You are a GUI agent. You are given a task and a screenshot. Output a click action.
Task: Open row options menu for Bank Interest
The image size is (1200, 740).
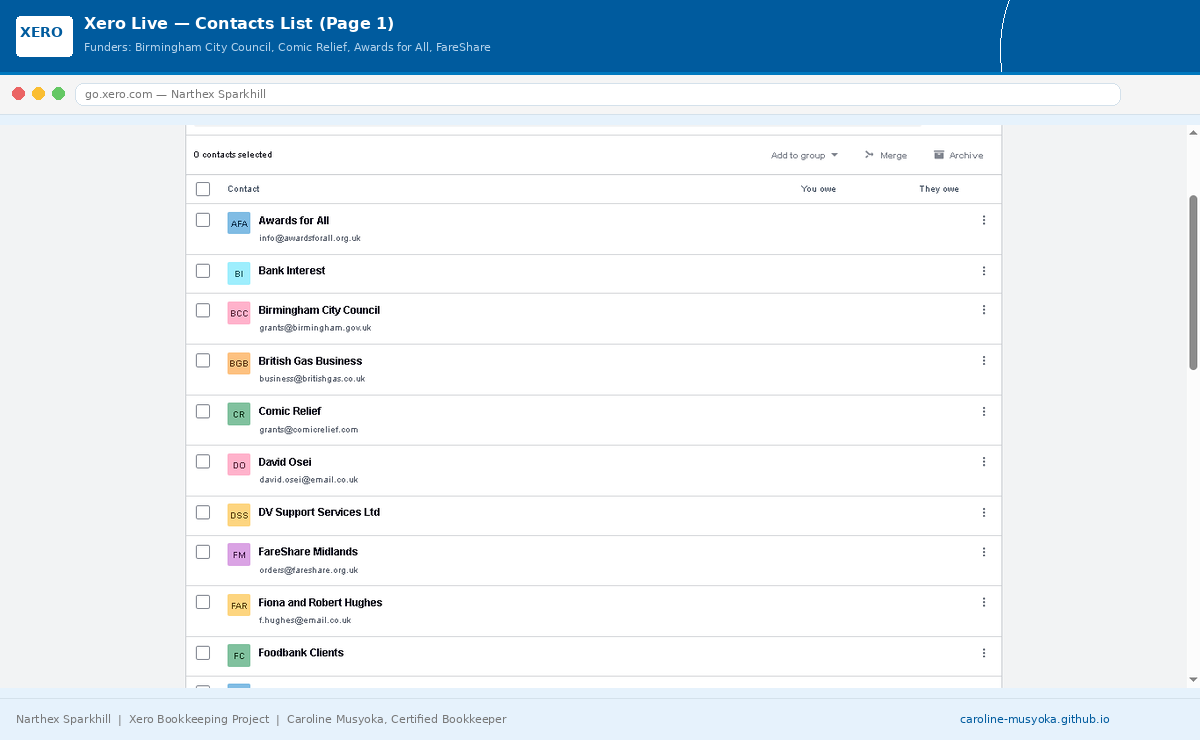tap(984, 271)
